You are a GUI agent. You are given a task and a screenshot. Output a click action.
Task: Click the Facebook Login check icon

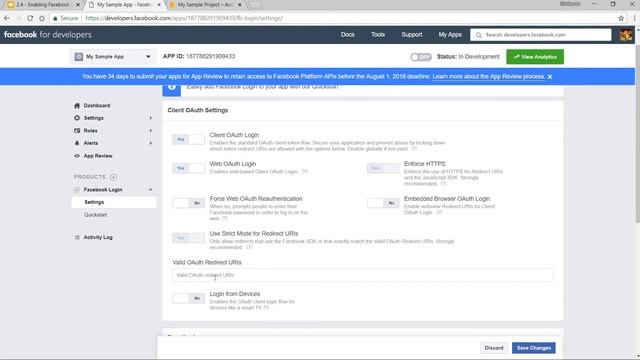[77, 190]
